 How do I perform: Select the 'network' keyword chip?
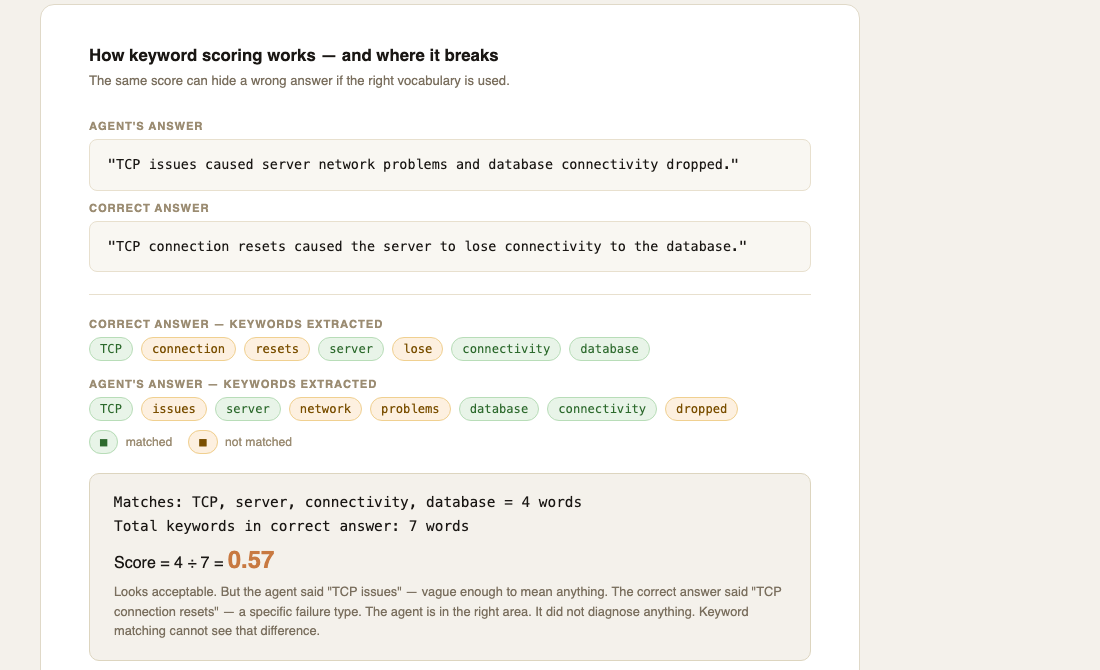pos(325,409)
